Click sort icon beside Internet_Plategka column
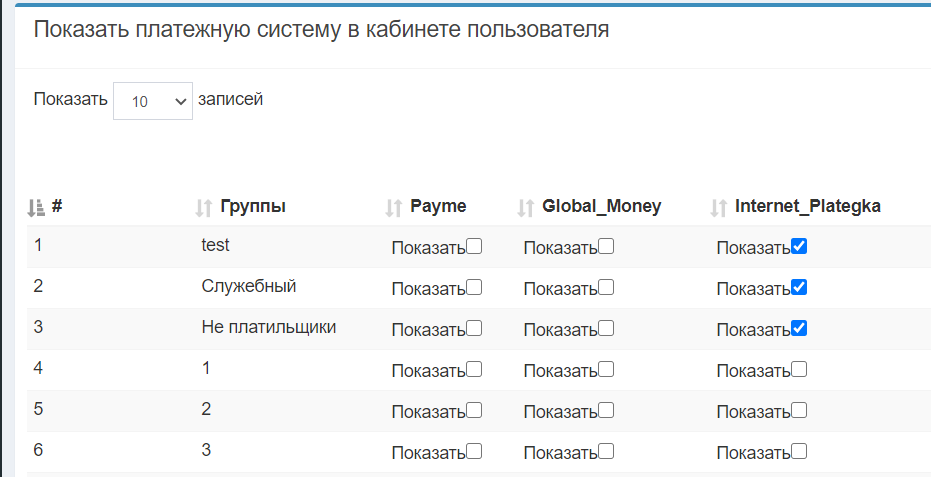 (x=719, y=207)
